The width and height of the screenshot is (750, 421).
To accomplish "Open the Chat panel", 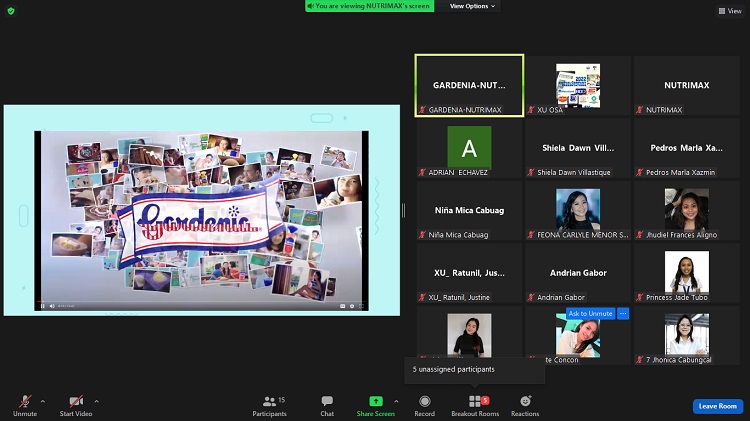I will click(x=327, y=405).
